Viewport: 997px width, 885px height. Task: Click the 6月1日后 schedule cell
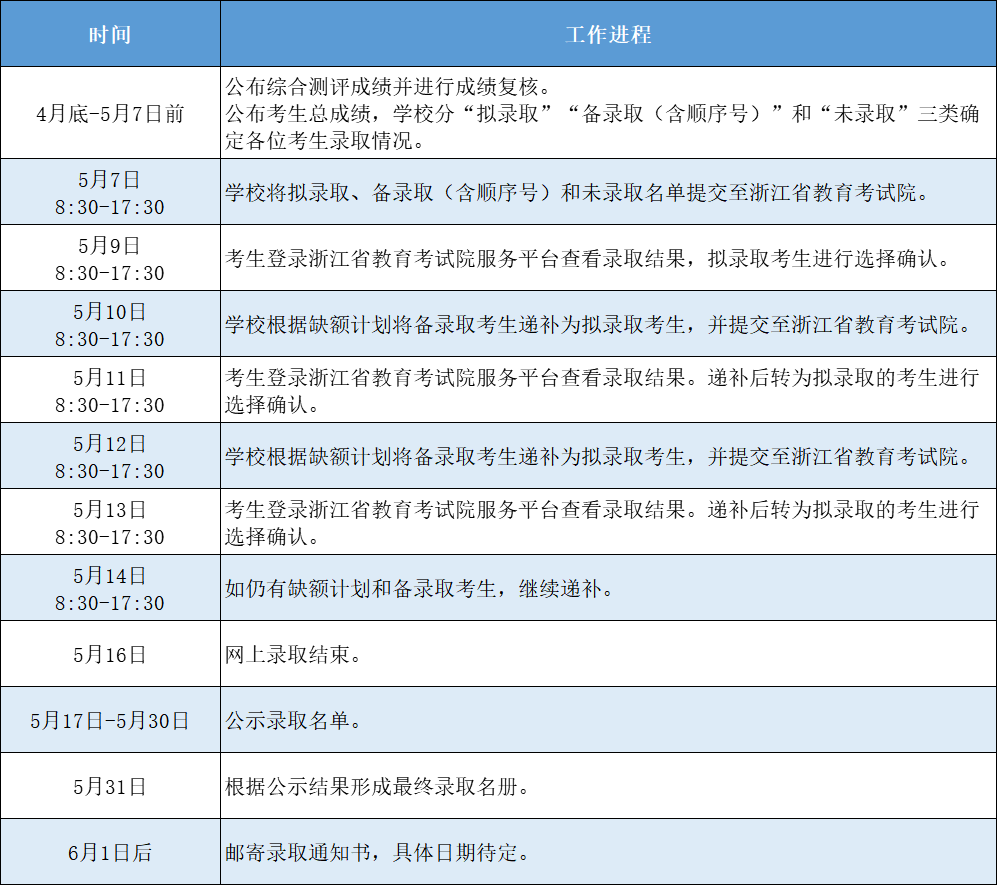(110, 852)
